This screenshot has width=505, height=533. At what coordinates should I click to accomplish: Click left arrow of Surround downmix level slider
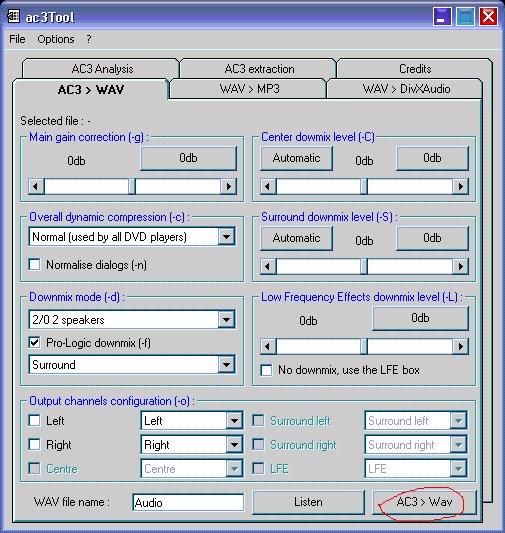(268, 266)
